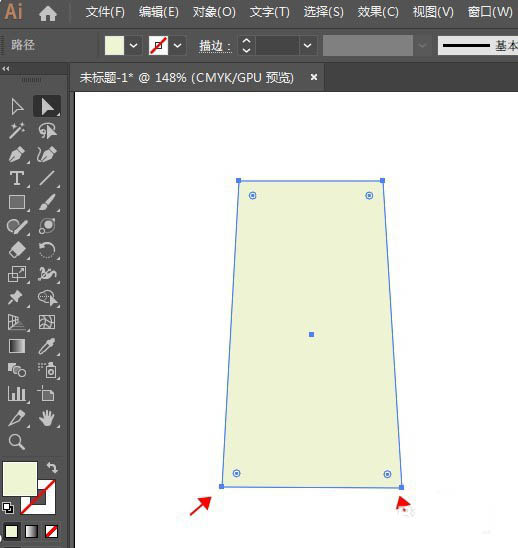
Task: Open the 窗口(W) menu
Action: tap(490, 13)
